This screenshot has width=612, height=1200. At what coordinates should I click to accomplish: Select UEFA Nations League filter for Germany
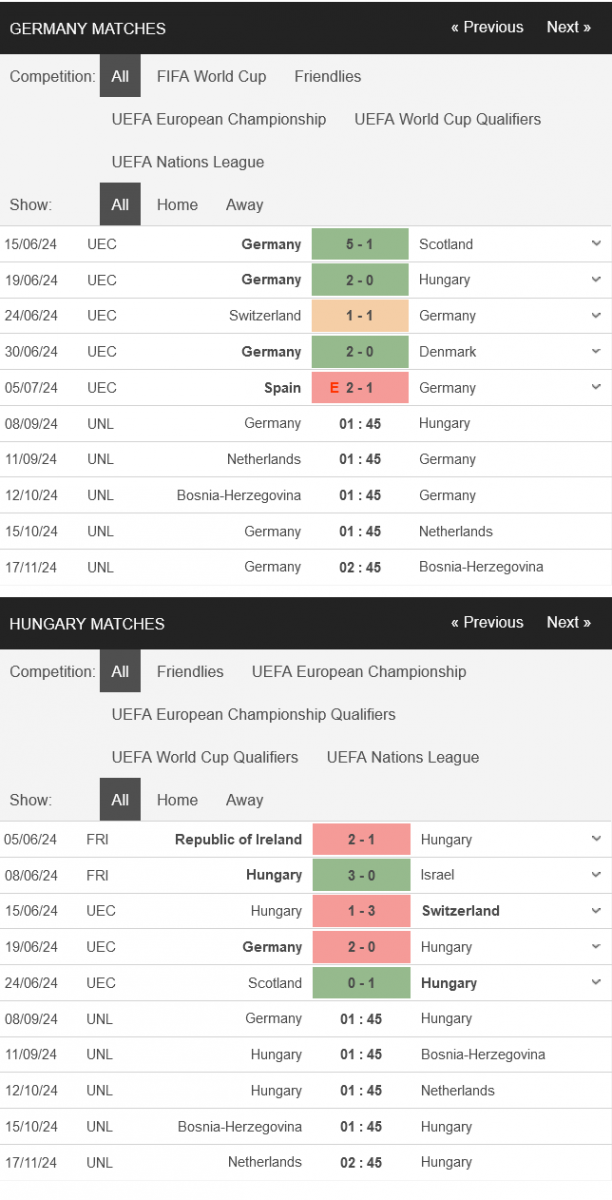tap(188, 162)
